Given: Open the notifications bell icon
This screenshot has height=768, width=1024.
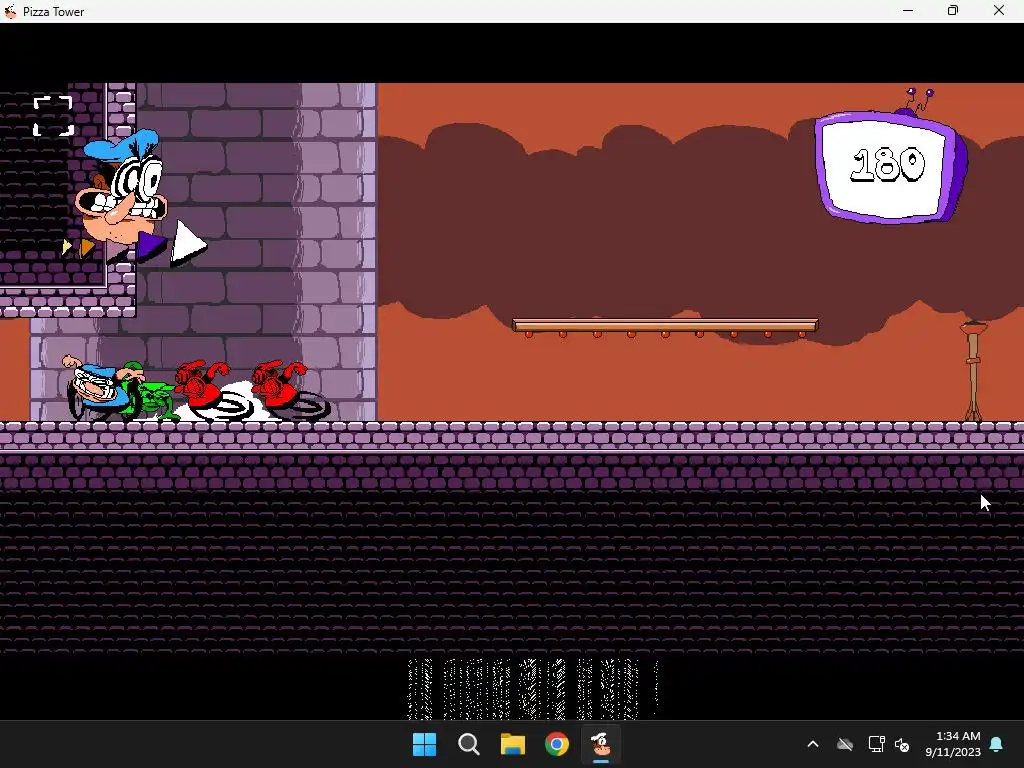Looking at the screenshot, I should point(997,744).
